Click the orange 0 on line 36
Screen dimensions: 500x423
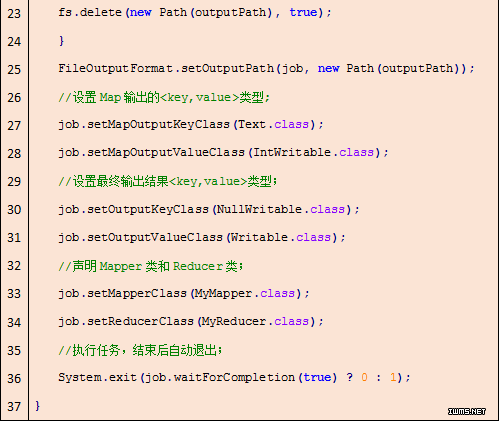pos(364,377)
